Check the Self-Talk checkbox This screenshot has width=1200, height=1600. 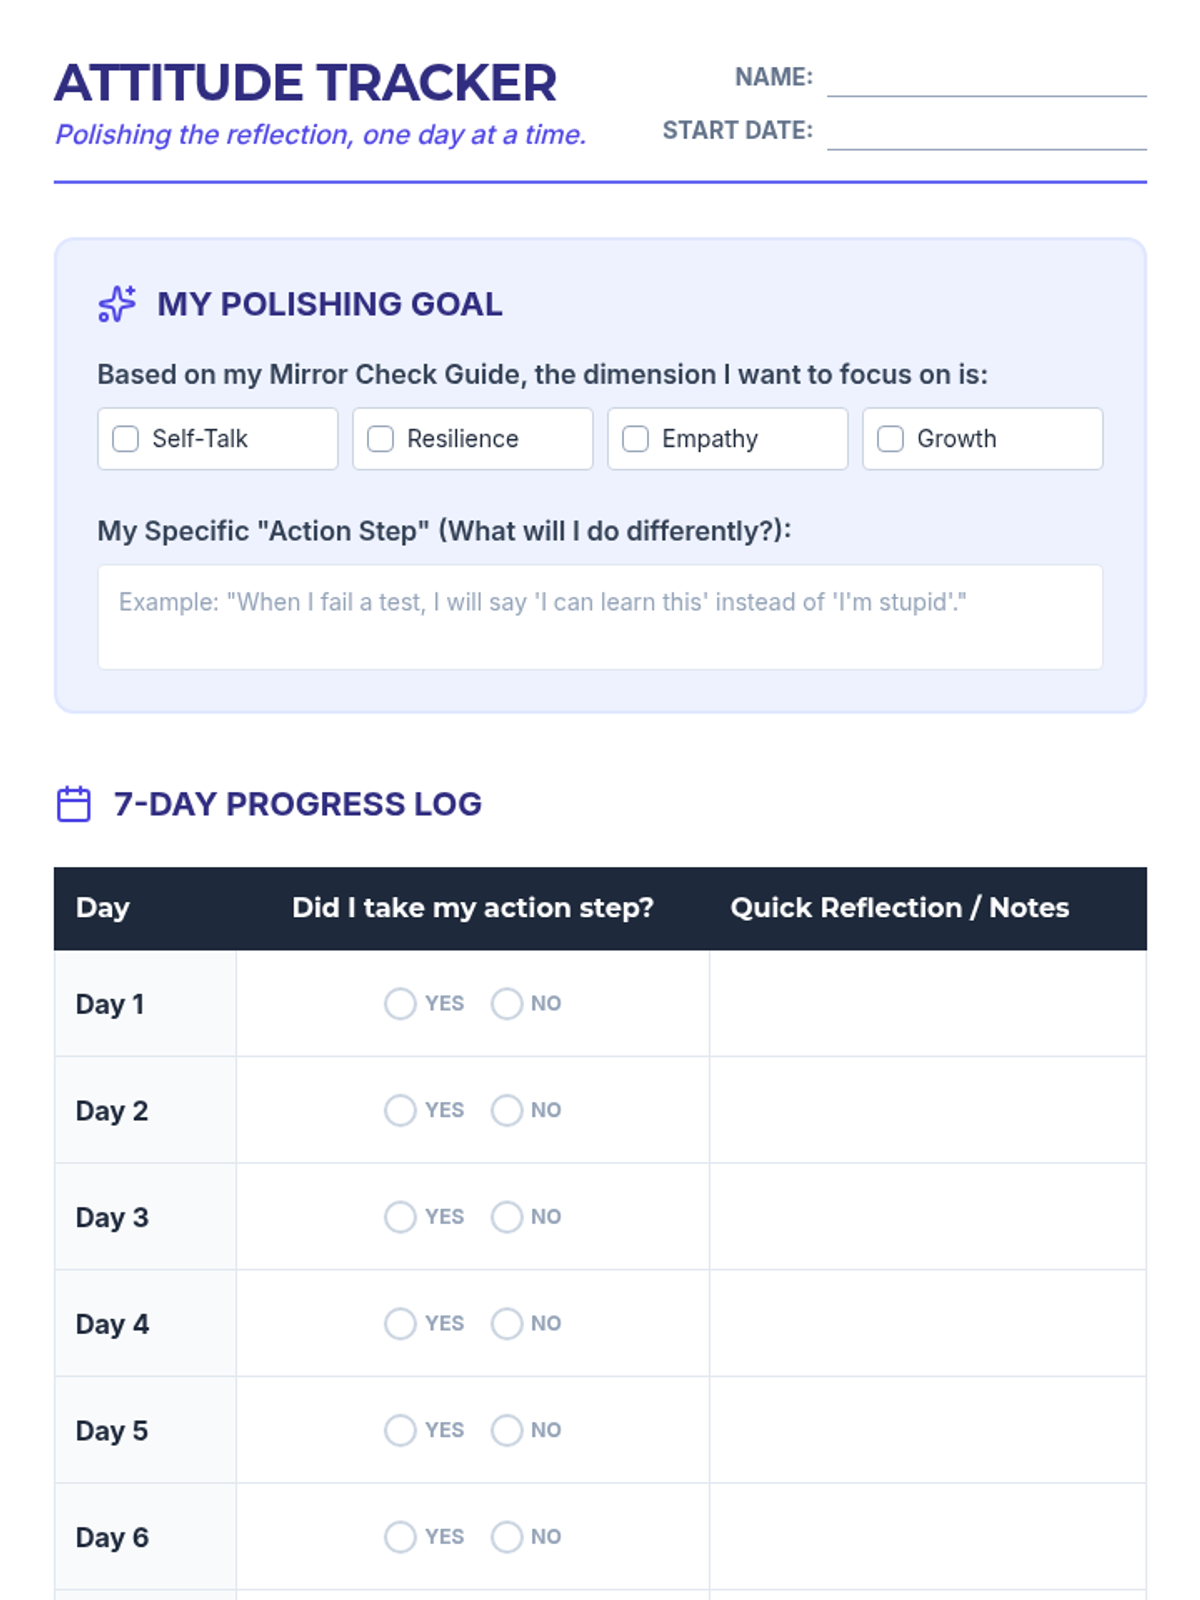[x=126, y=439]
